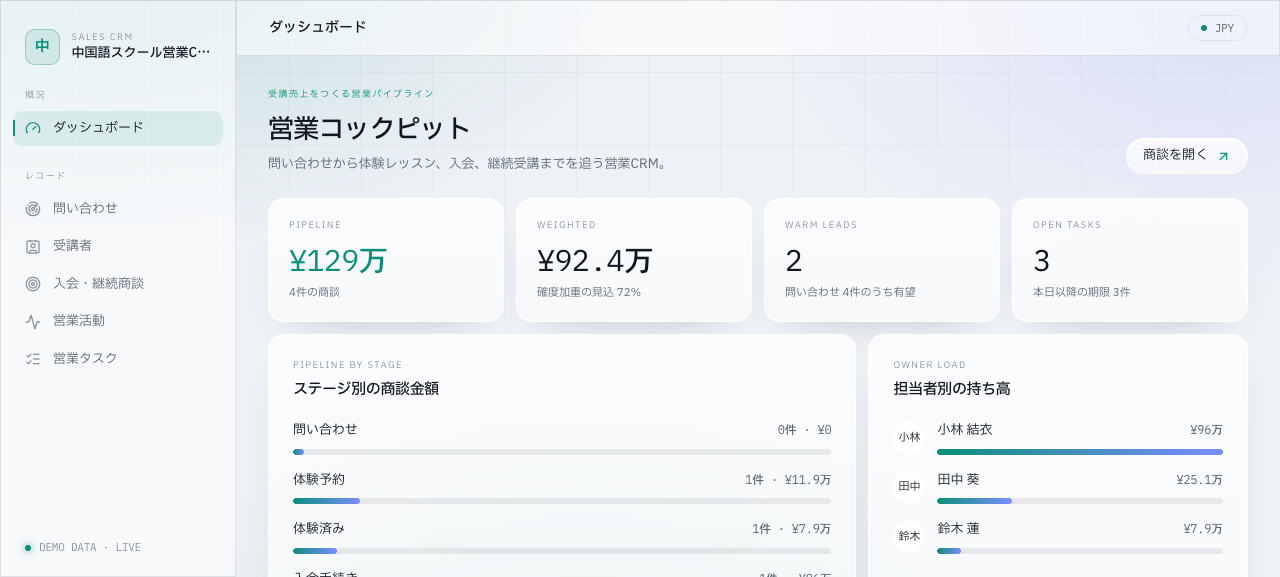The image size is (1280, 577).
Task: Open the ダッシュボード sidebar item
Action: 118,128
